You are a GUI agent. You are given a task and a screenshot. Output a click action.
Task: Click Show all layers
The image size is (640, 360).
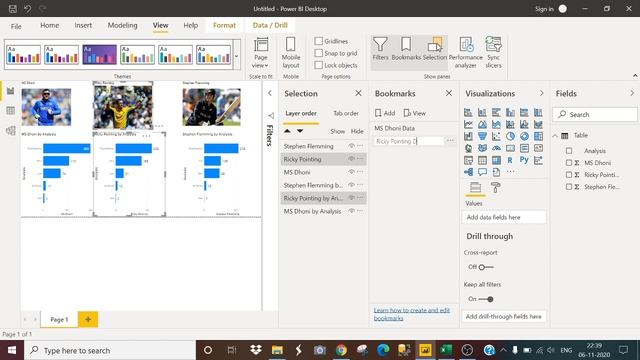tap(338, 131)
